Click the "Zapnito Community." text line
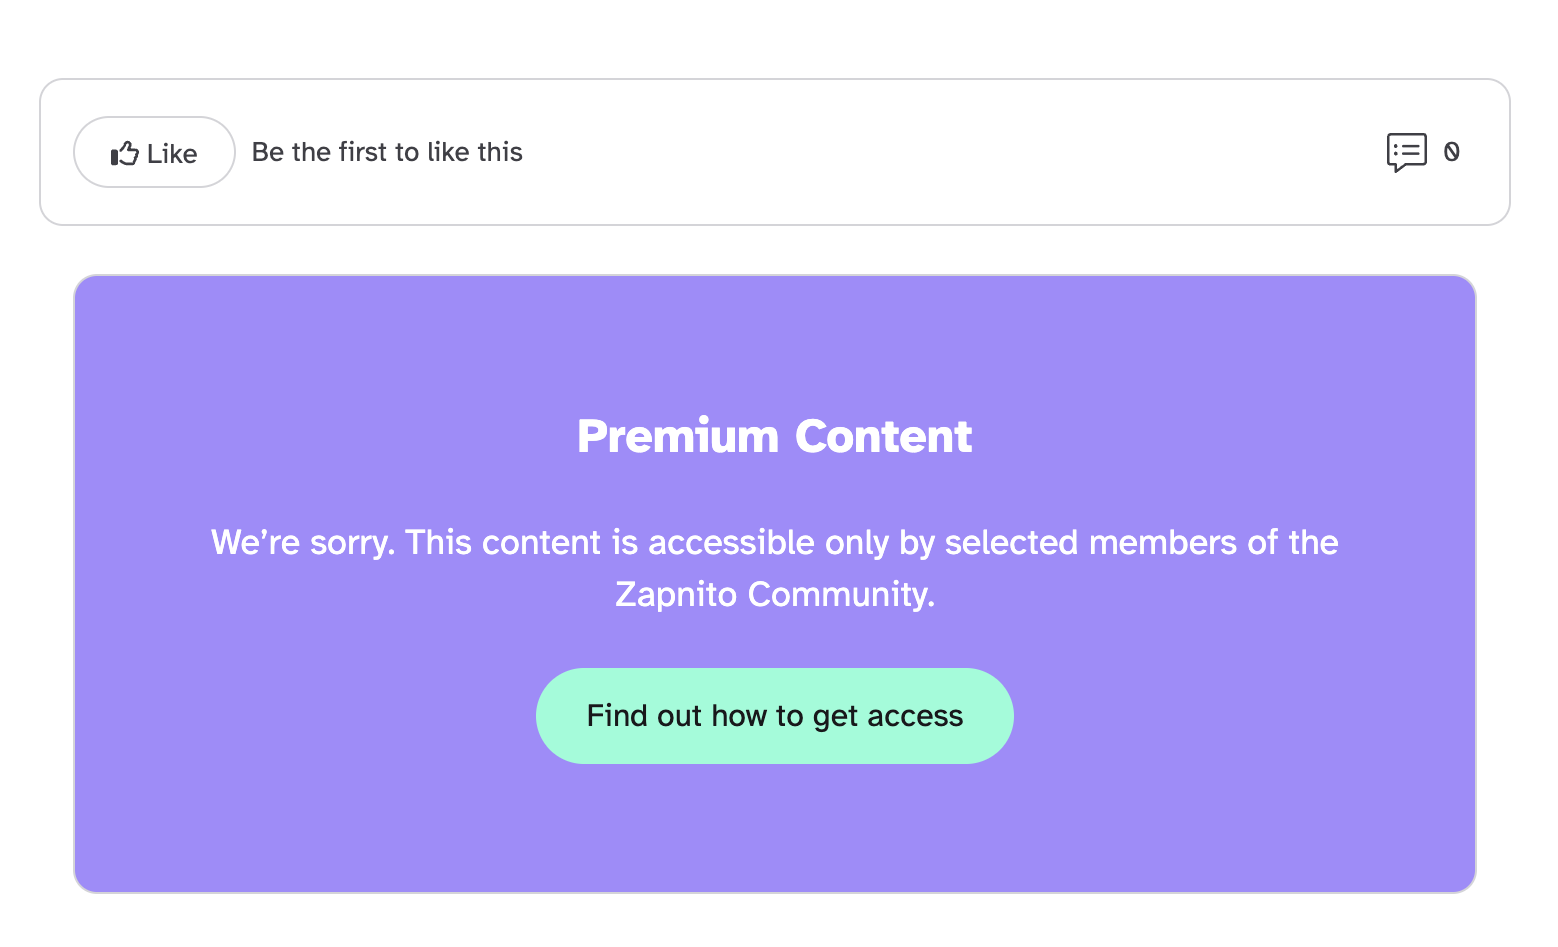1558x947 pixels. (774, 594)
